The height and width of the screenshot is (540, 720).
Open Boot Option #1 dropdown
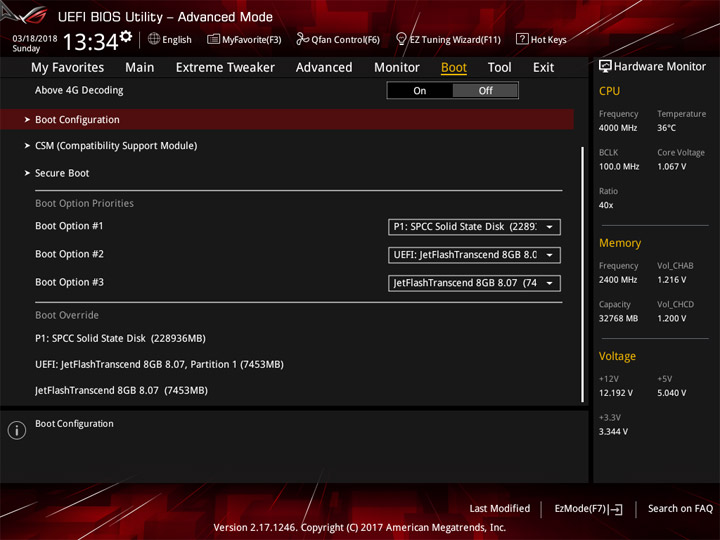(474, 227)
